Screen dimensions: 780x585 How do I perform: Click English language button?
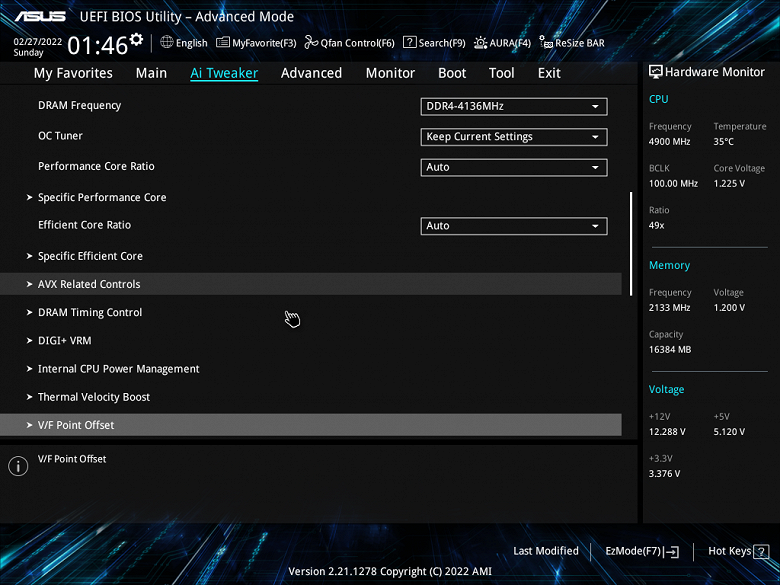pyautogui.click(x=192, y=43)
